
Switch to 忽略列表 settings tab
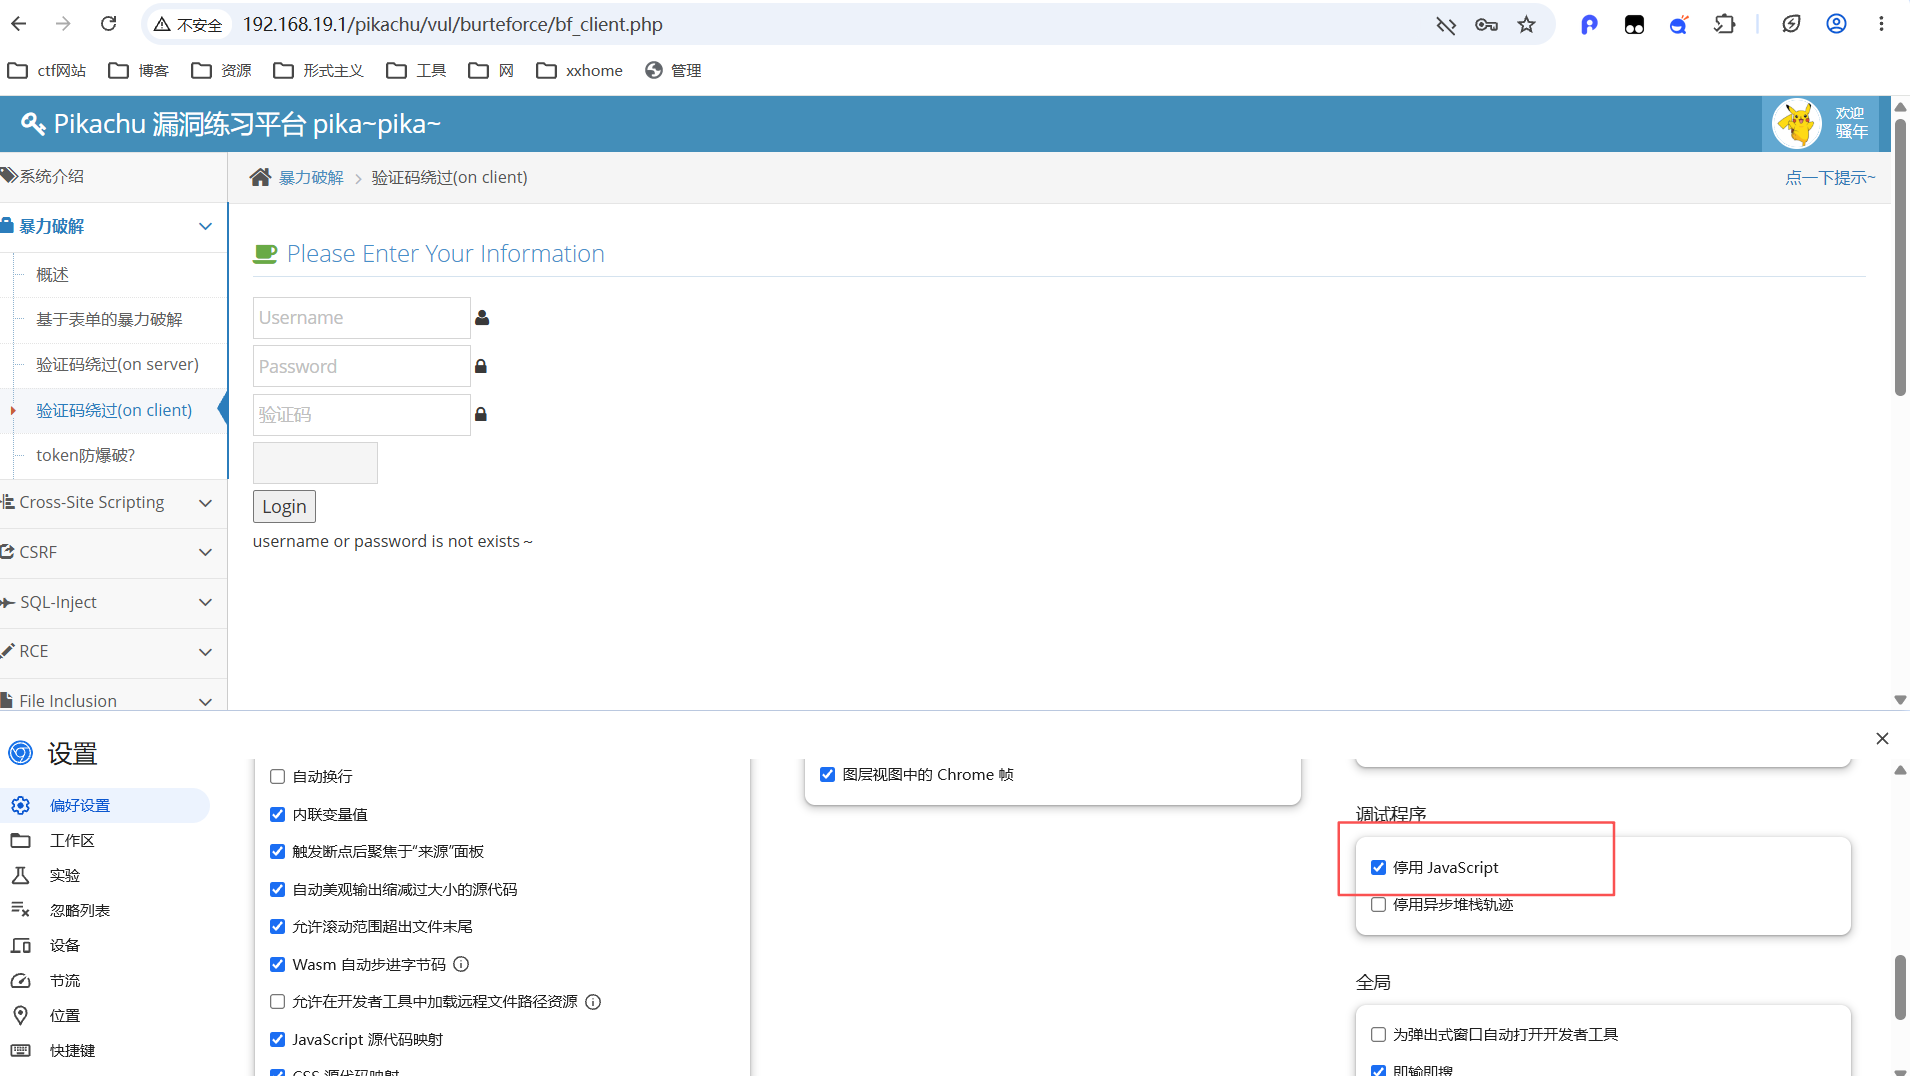coord(105,910)
